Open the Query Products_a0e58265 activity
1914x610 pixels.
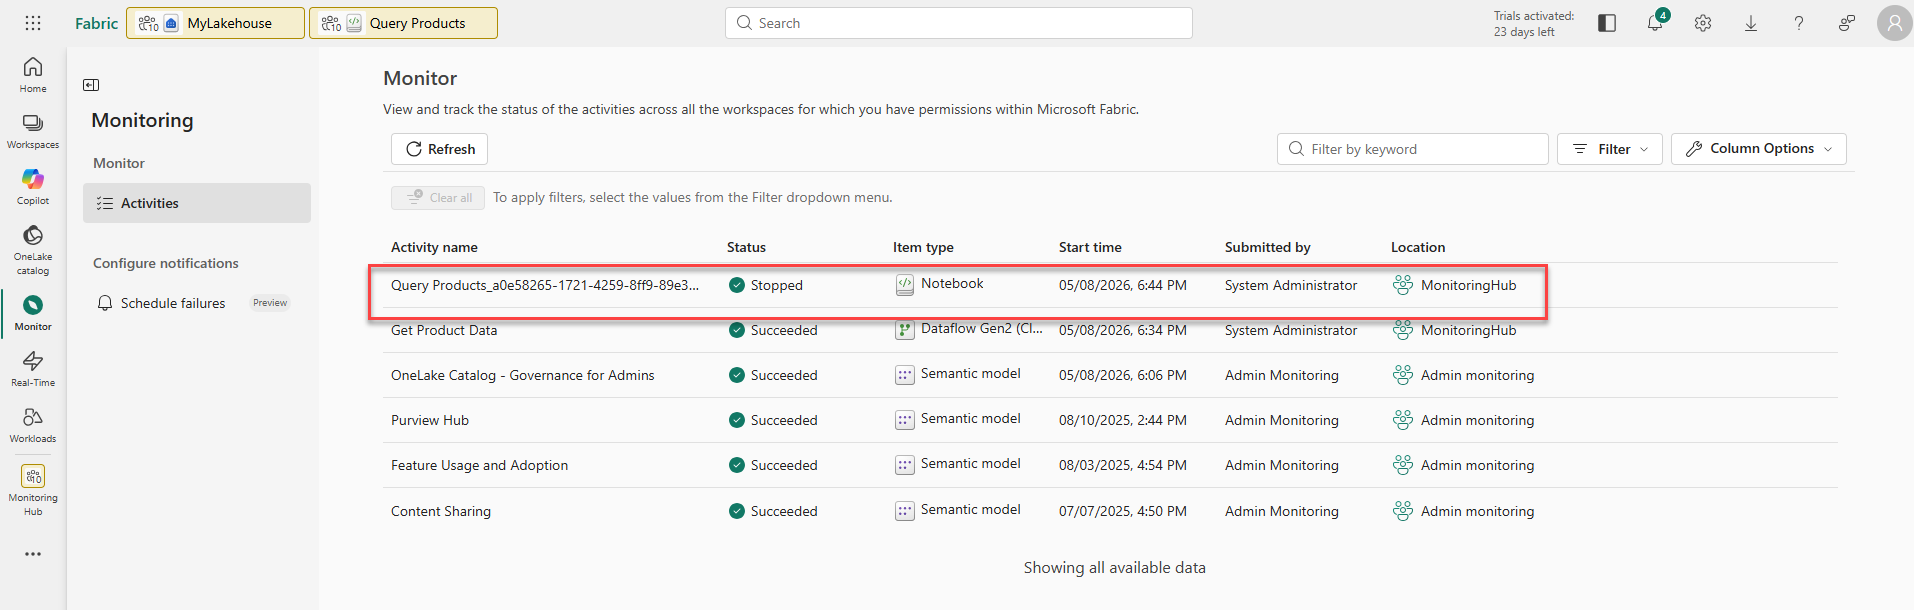(x=545, y=285)
